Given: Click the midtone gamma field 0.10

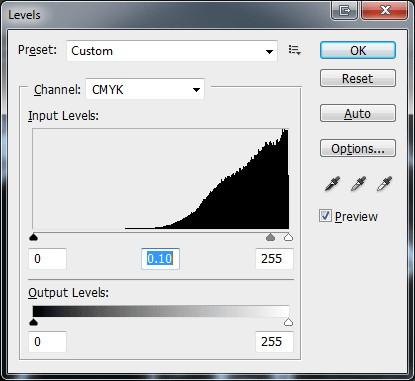Looking at the screenshot, I should coord(160,259).
